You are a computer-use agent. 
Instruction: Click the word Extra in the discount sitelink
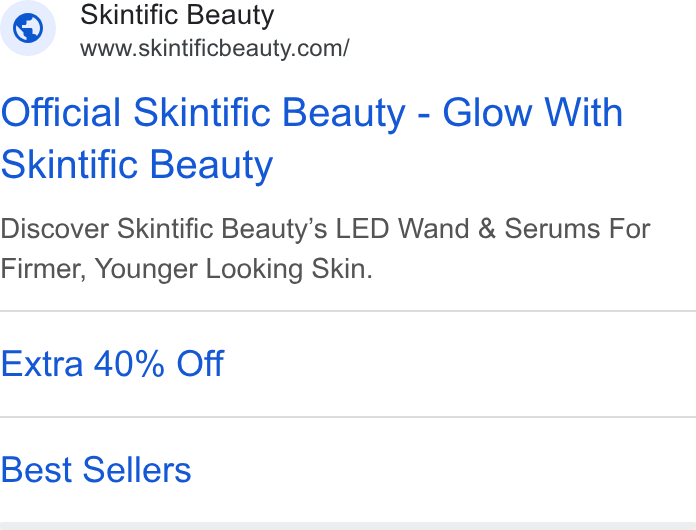[42, 364]
